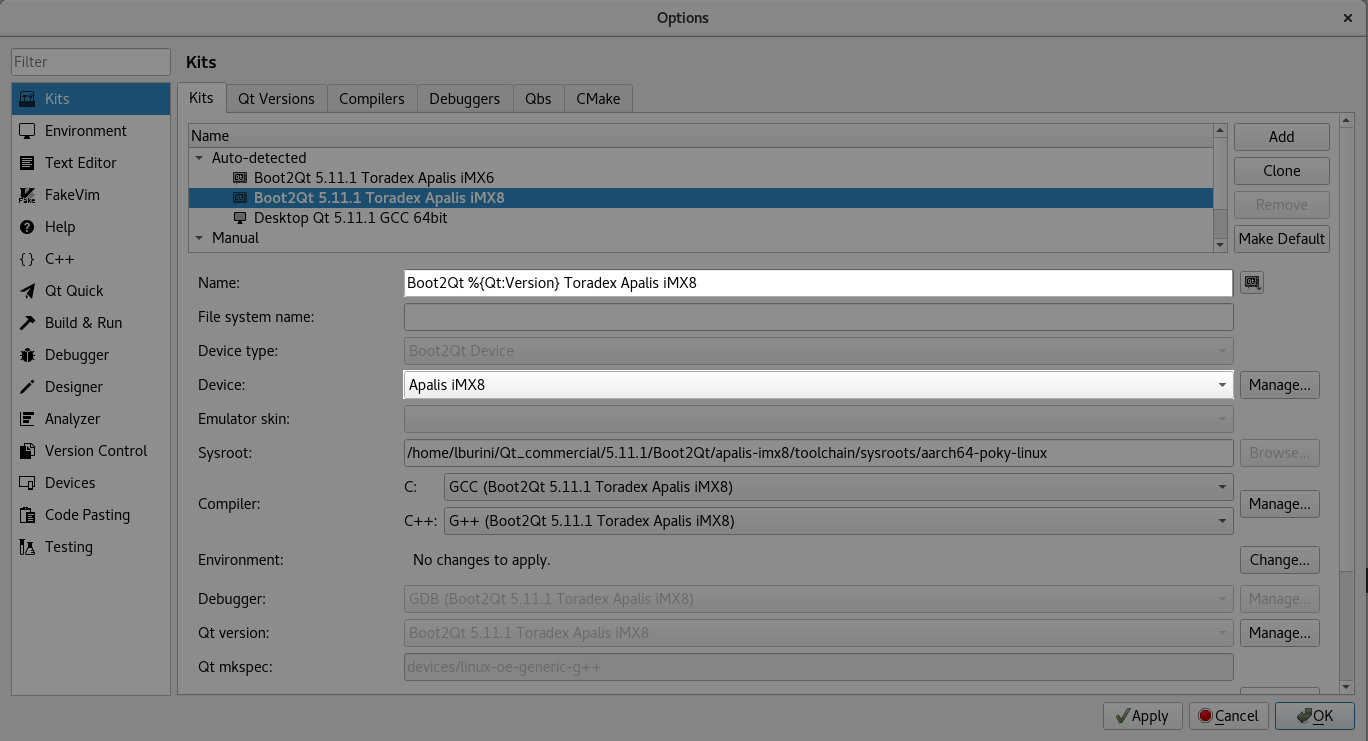This screenshot has height=741, width=1368.
Task: Click the Filter search field
Action: (91, 62)
